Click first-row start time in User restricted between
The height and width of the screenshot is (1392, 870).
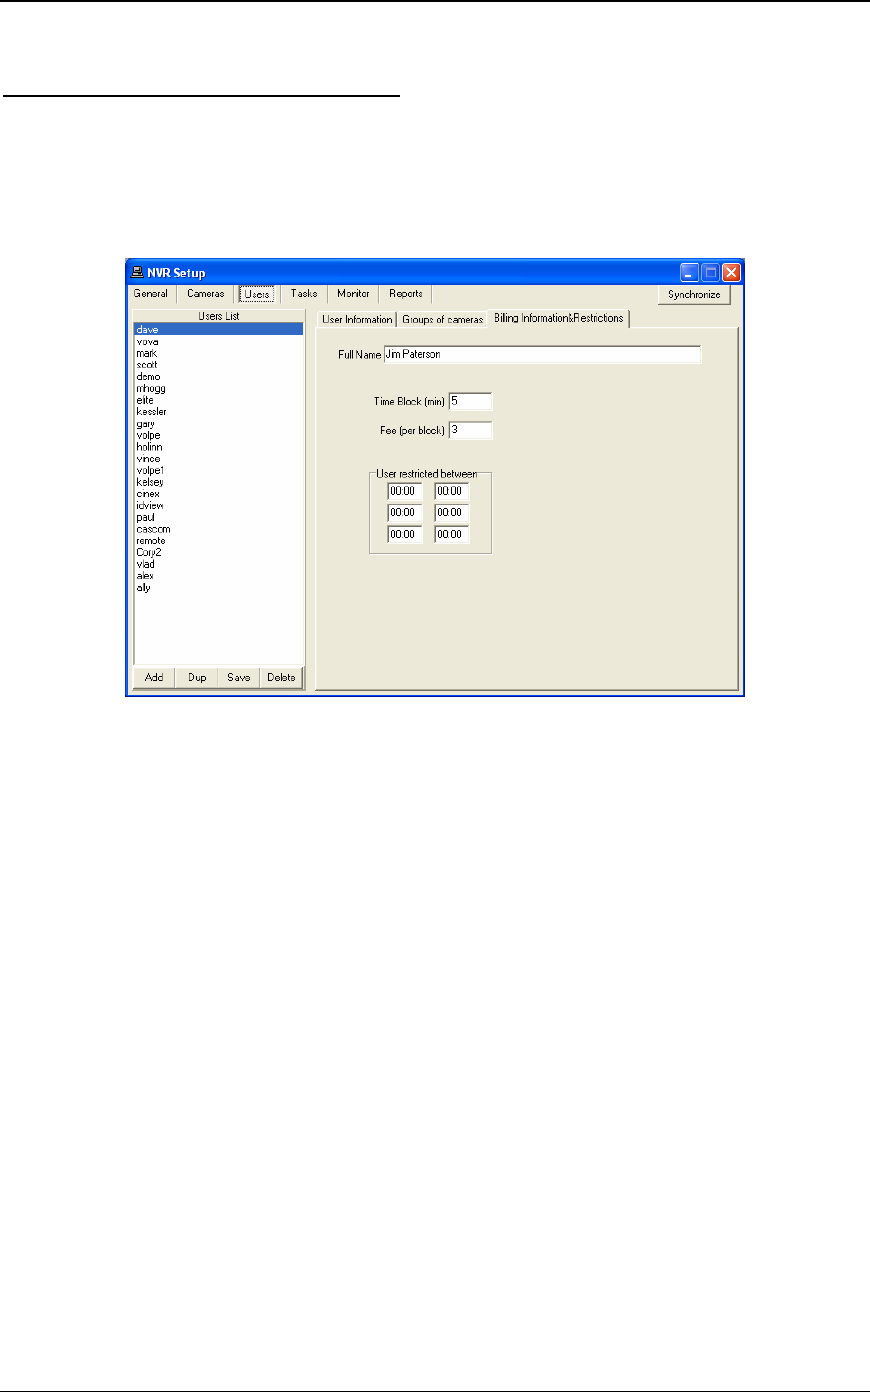(405, 491)
